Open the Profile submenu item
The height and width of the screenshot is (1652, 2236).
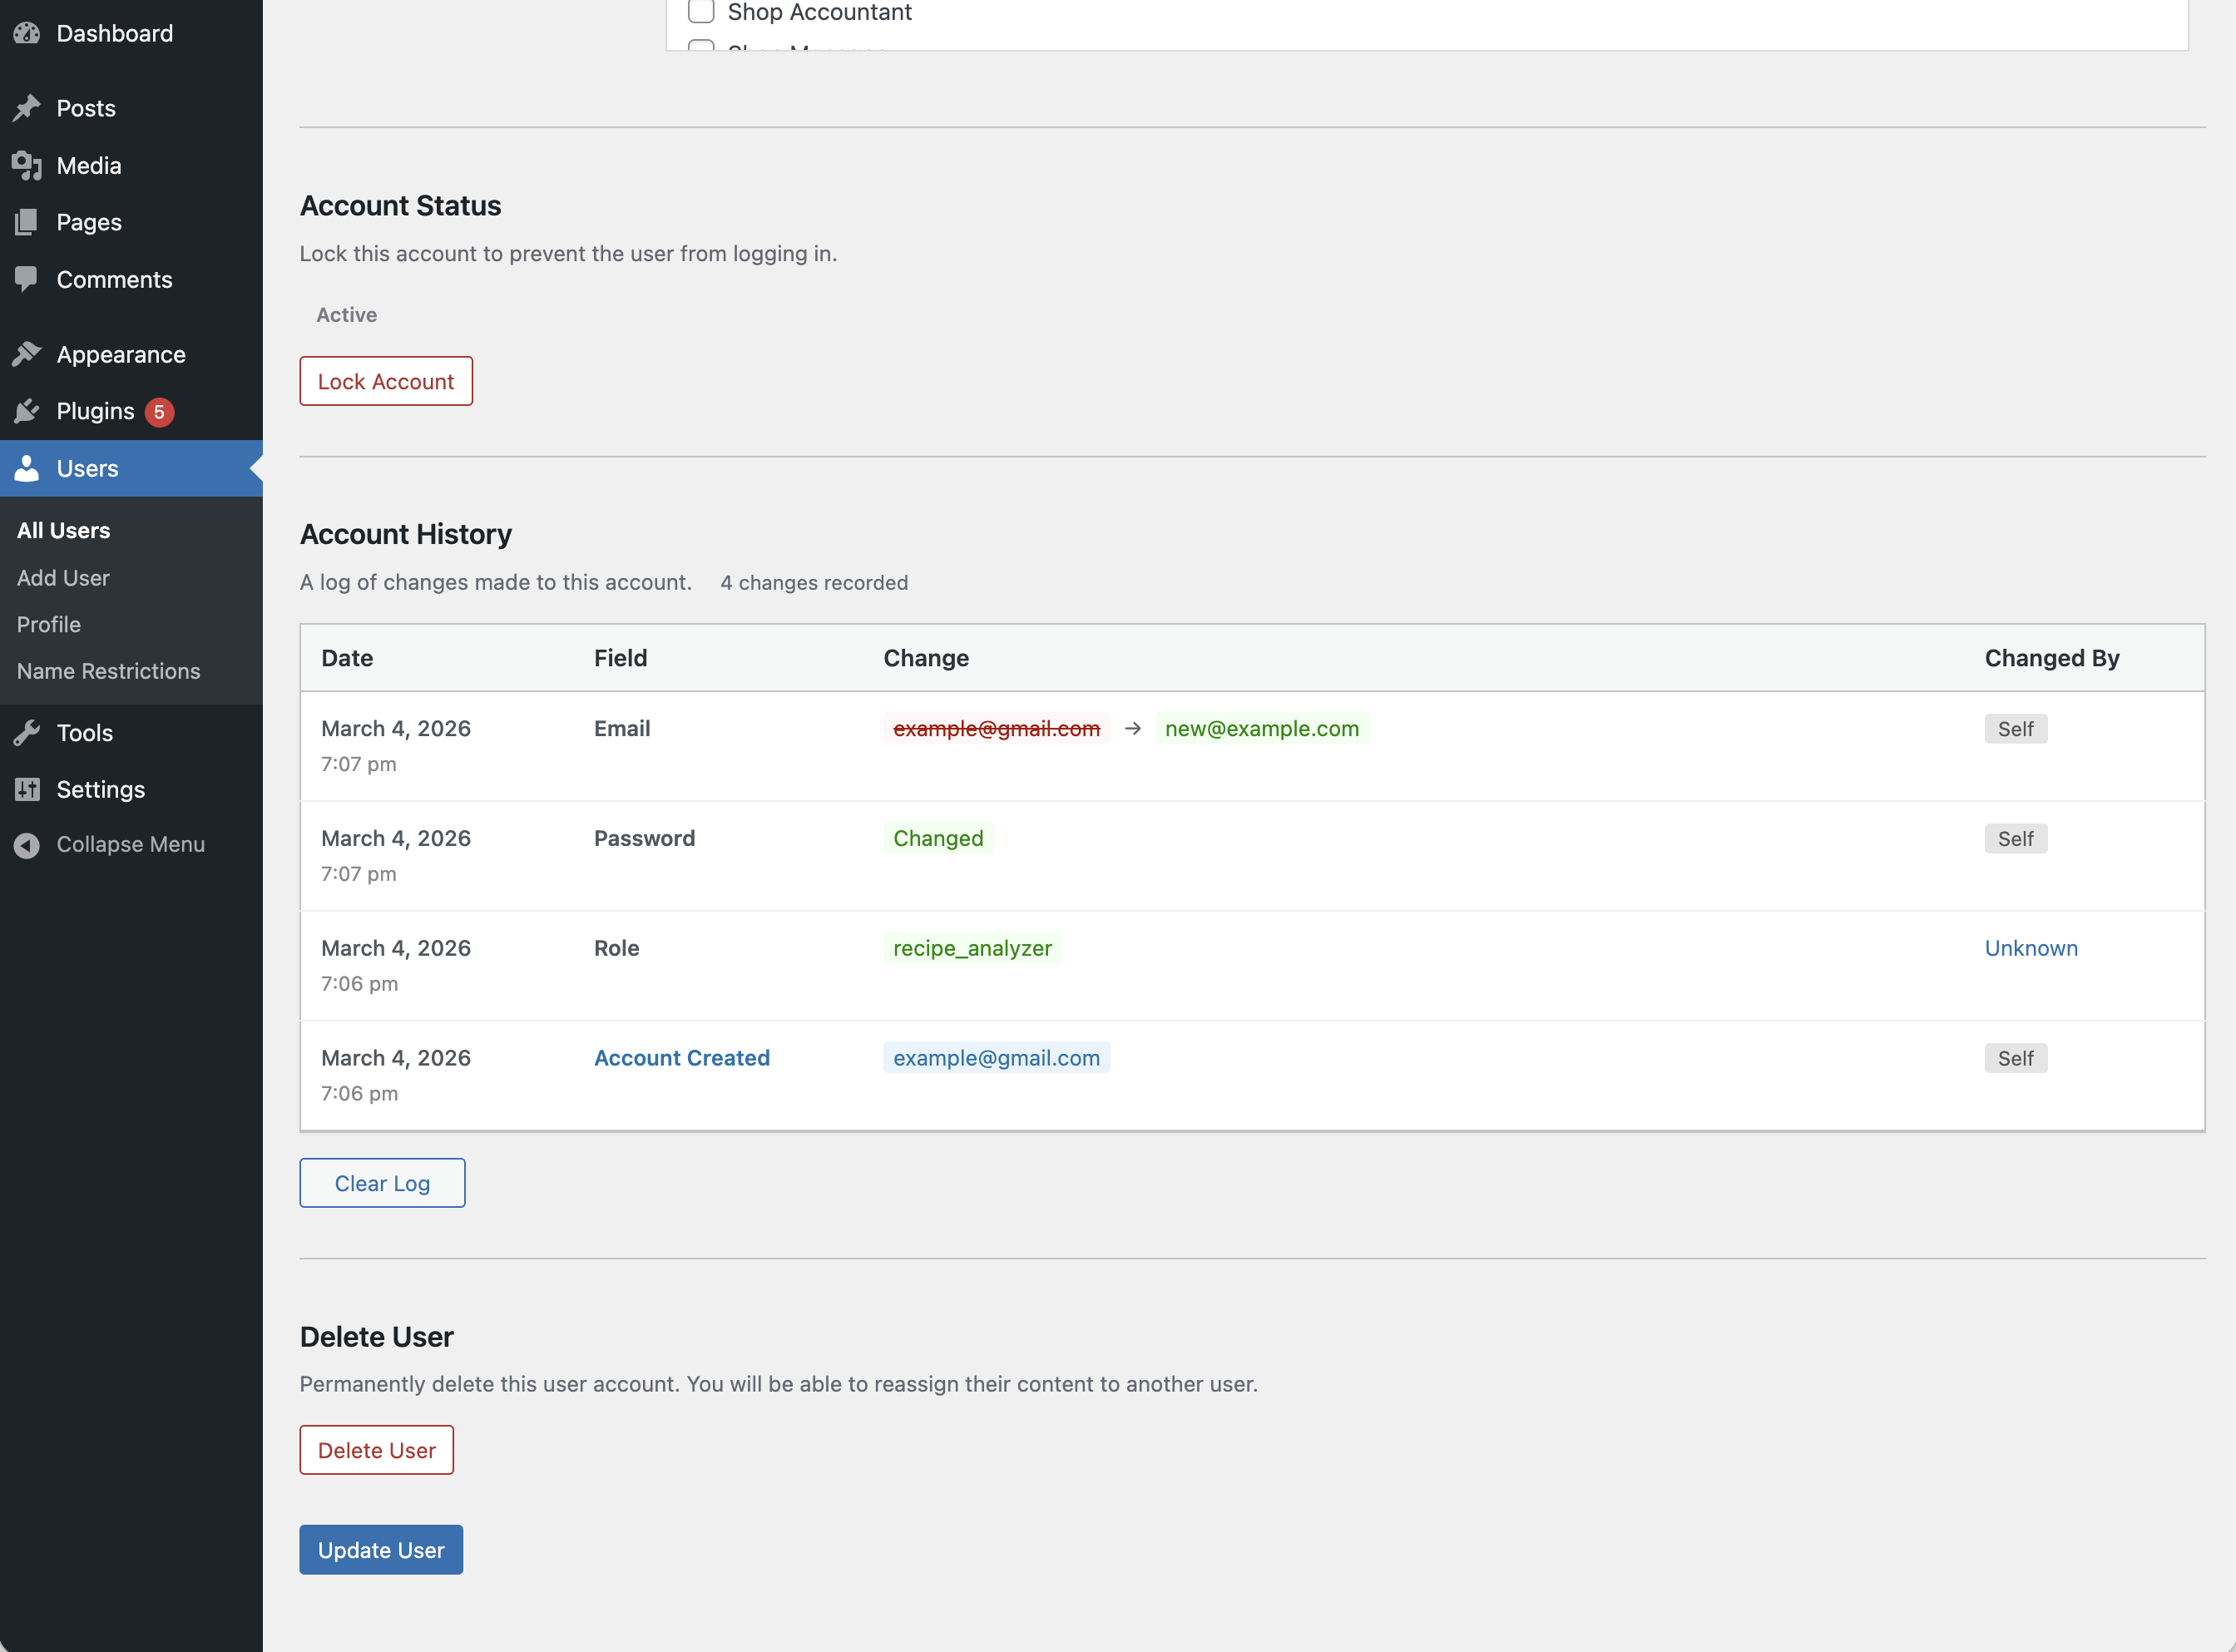point(49,624)
